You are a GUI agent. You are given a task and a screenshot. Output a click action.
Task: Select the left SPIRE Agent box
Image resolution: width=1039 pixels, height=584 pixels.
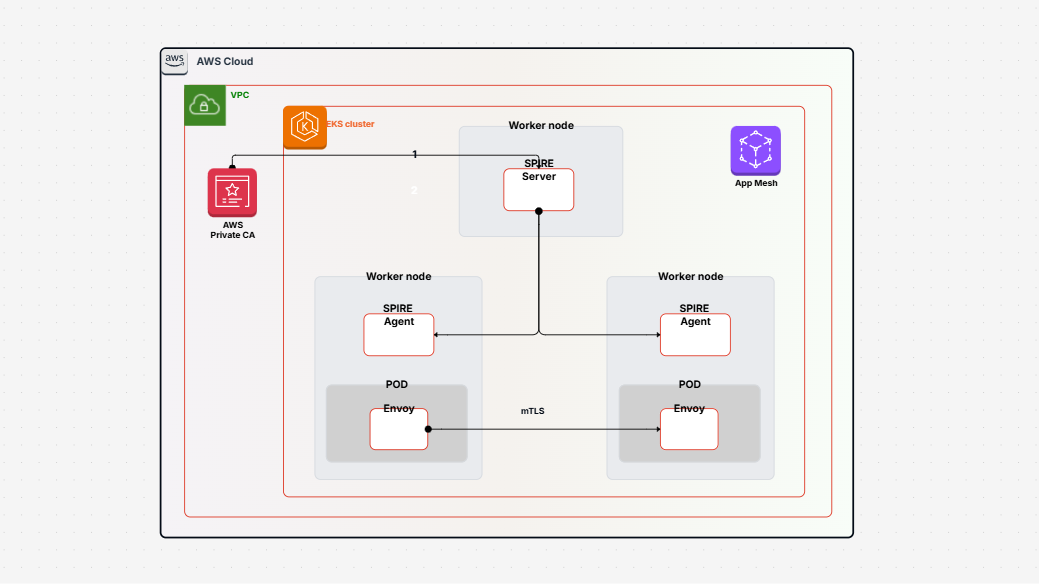[x=398, y=334]
